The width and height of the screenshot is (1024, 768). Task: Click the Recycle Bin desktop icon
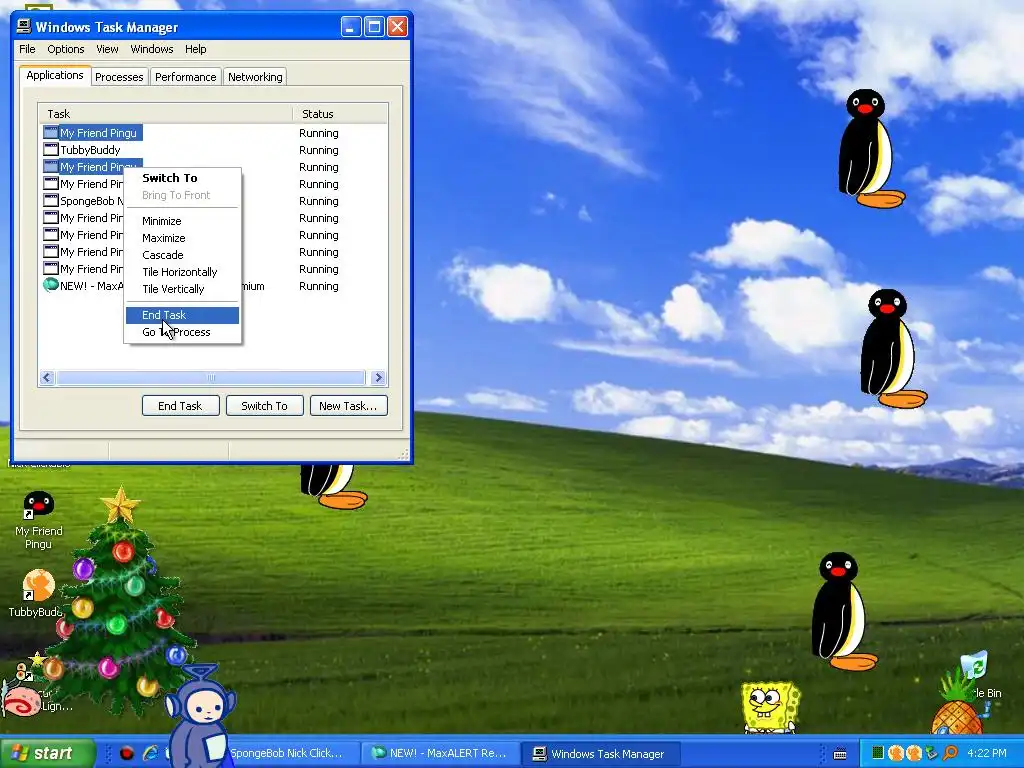[976, 667]
